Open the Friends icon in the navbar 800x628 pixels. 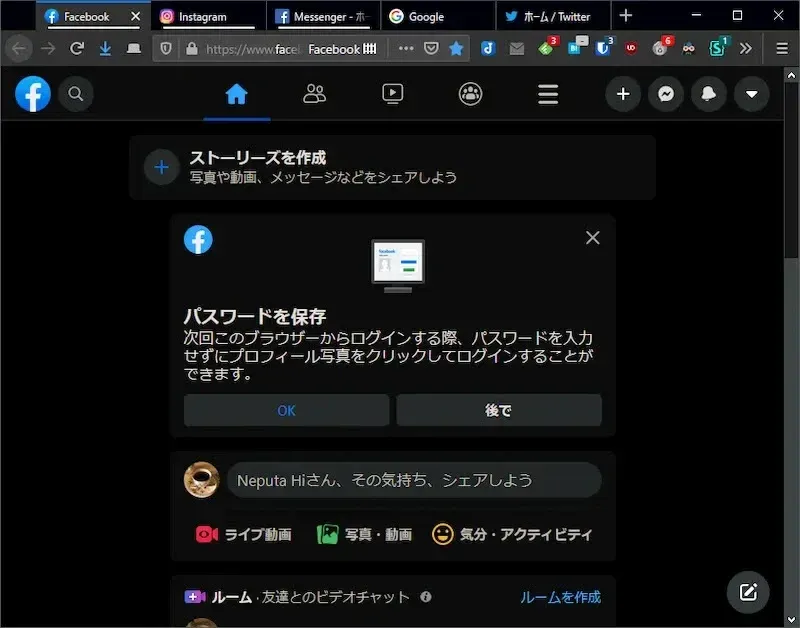314,94
